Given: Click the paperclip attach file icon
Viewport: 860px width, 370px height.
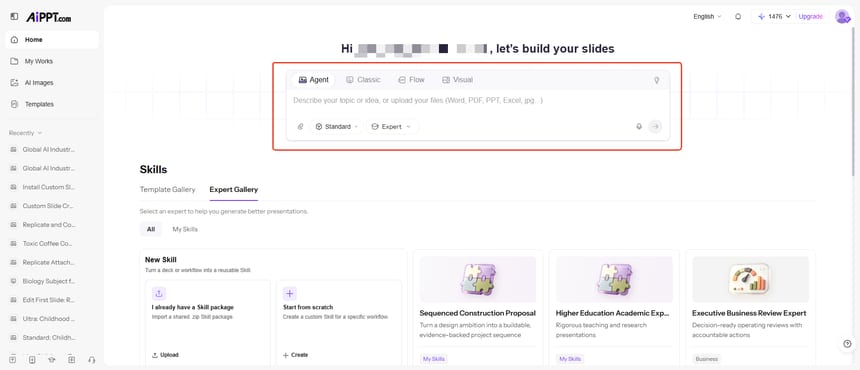Looking at the screenshot, I should (301, 127).
